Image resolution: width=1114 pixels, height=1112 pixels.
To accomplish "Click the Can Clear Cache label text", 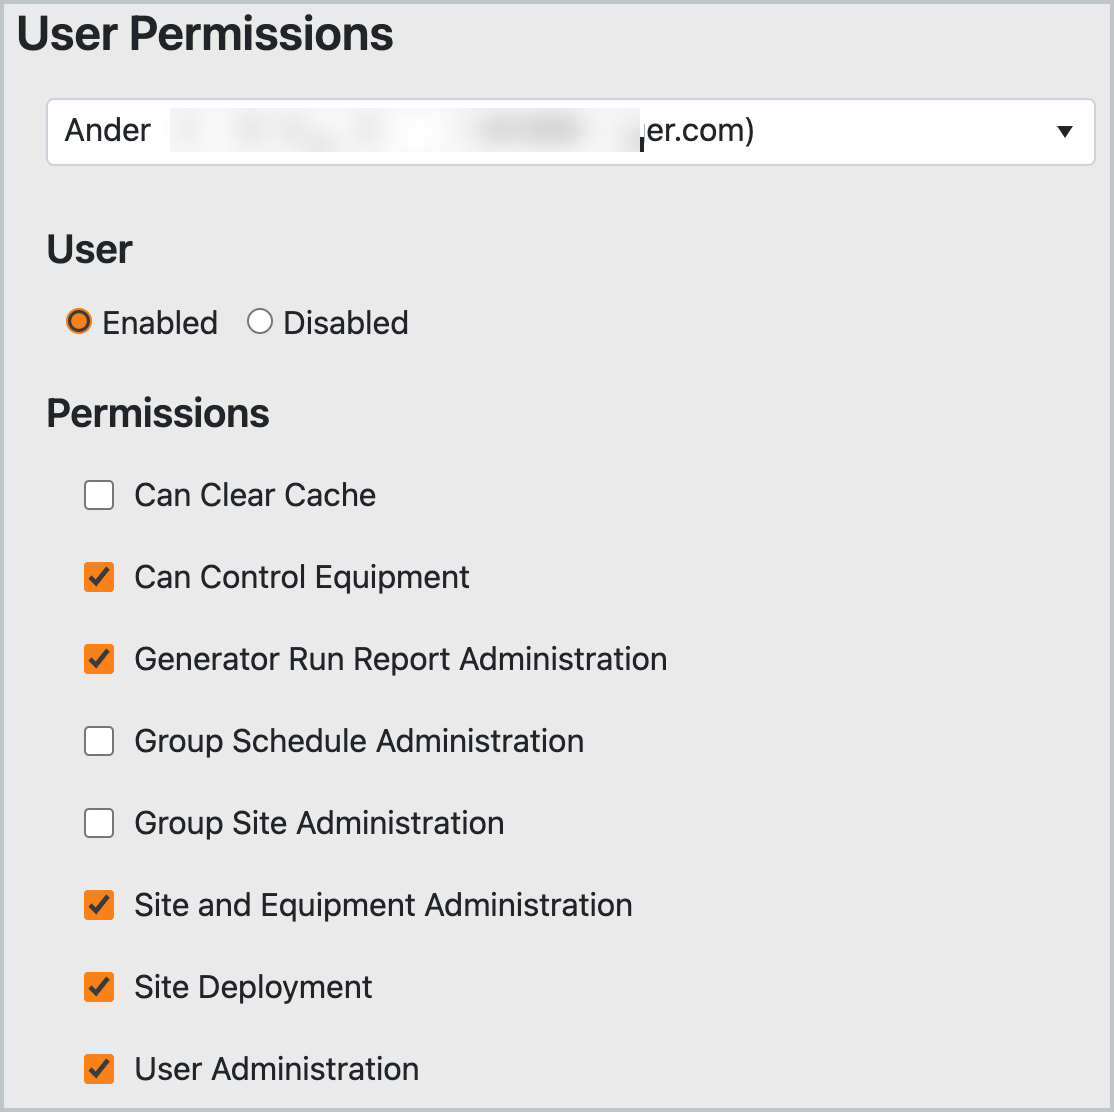I will tap(254, 495).
